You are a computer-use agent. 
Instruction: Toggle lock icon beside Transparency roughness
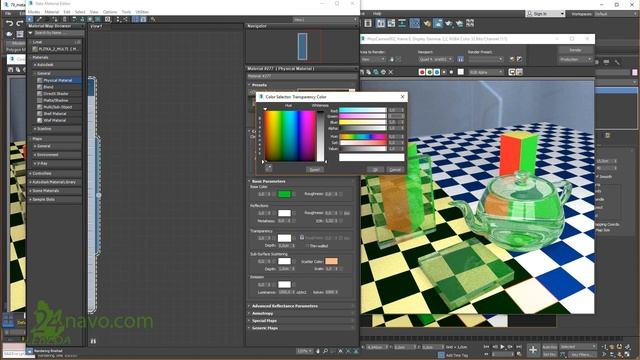tap(302, 238)
